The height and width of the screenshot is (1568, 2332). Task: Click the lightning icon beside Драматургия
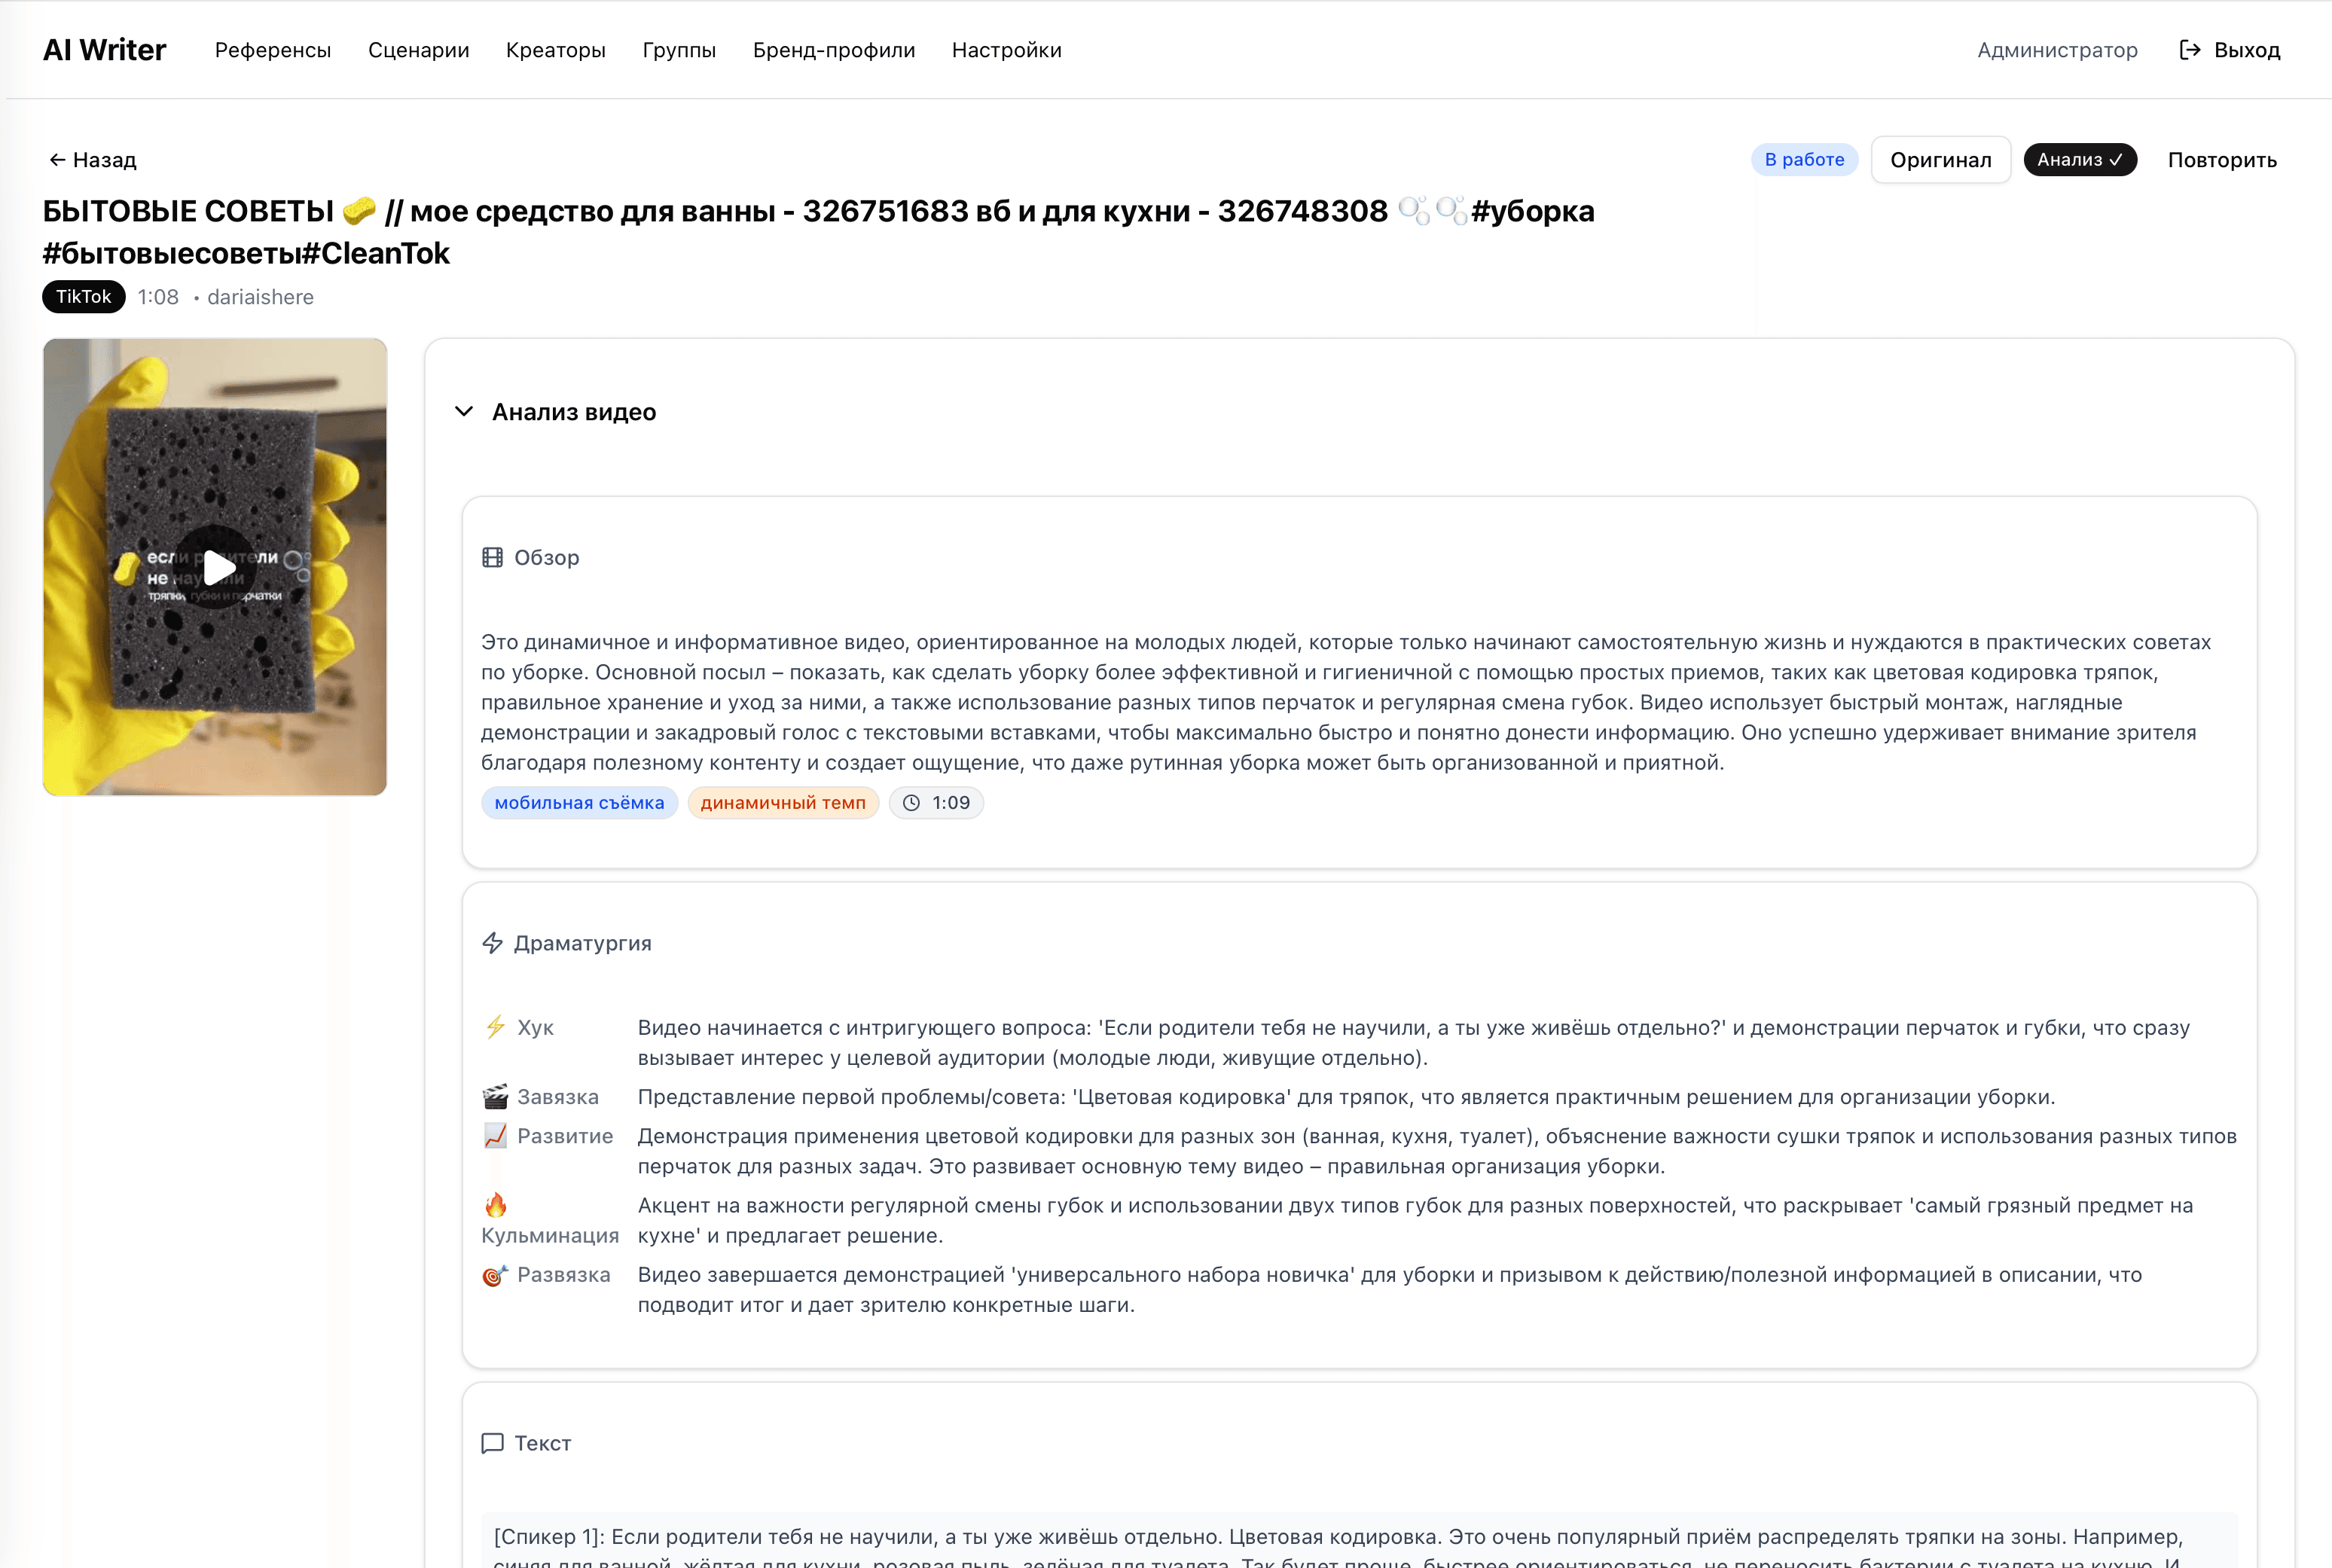pyautogui.click(x=492, y=943)
